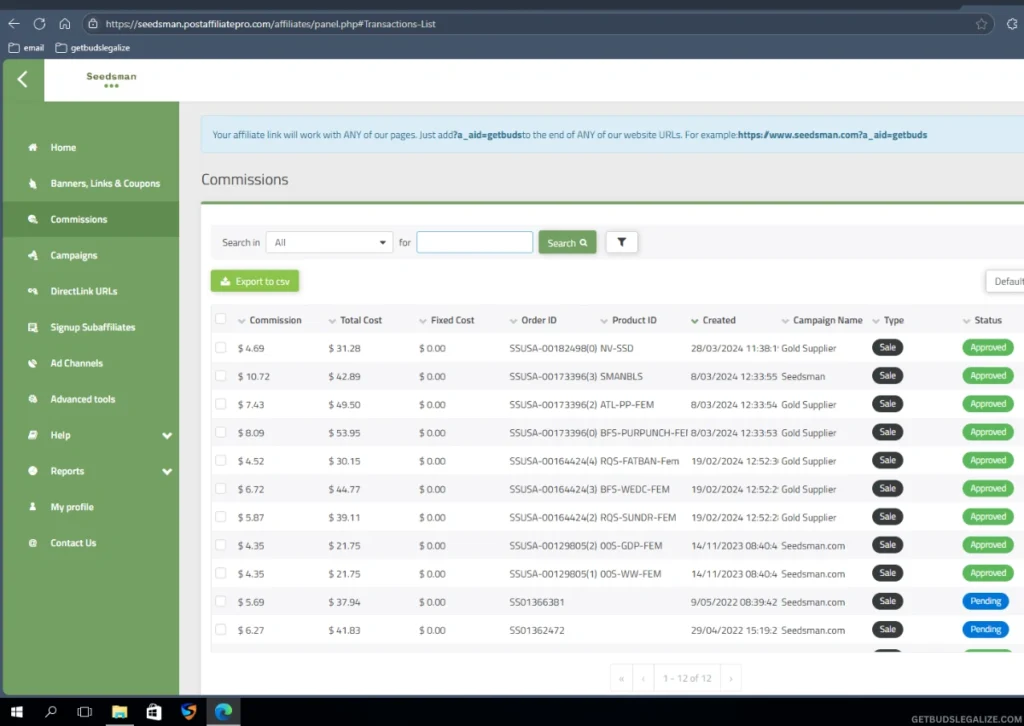Open Task View on the taskbar
Viewport: 1024px width, 726px height.
tap(84, 712)
